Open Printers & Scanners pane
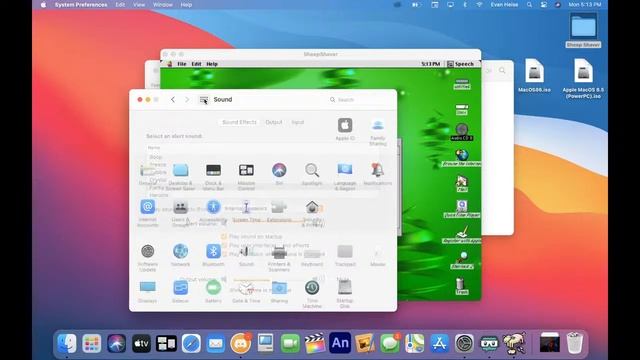Image resolution: width=640 pixels, height=360 pixels. tap(279, 258)
